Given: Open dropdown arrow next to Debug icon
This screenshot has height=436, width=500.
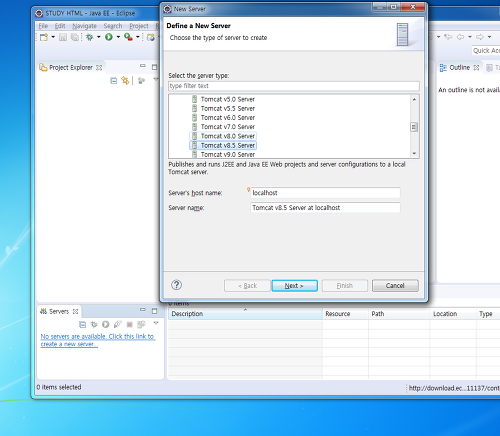Looking at the screenshot, I should click(98, 37).
